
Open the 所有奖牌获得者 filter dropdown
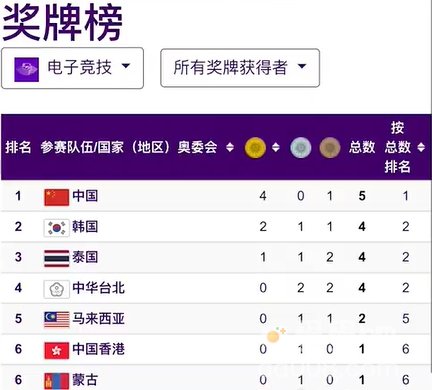240,68
